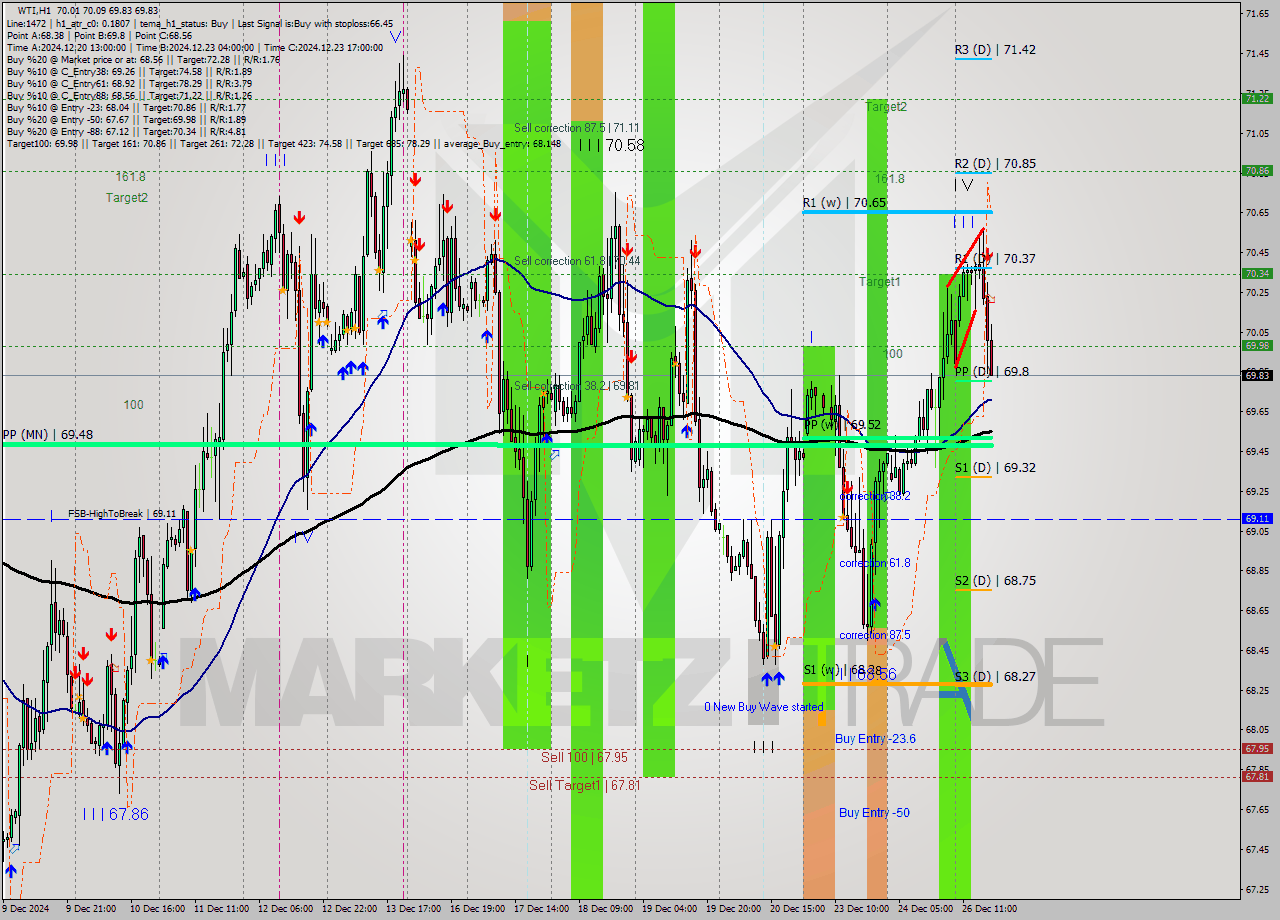Select the 16 Dec 19:00 time label
The height and width of the screenshot is (920, 1280).
click(x=477, y=909)
